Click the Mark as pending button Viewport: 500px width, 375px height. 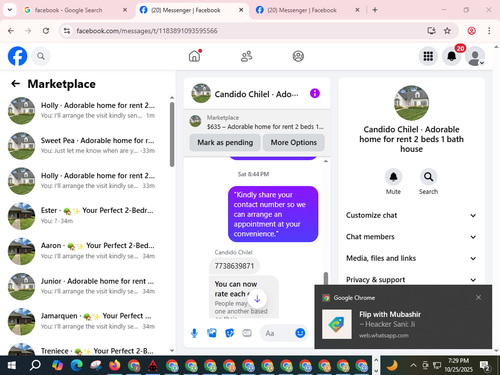point(225,142)
